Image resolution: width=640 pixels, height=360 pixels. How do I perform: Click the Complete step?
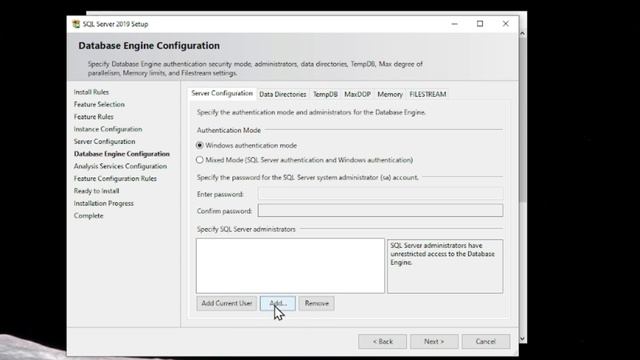(89, 216)
